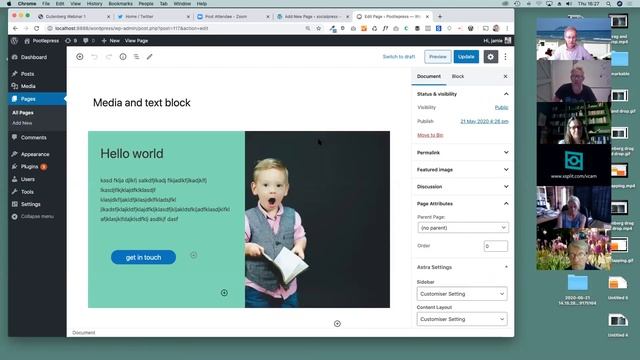Open the Chrome History menu

pyautogui.click(x=94, y=4)
